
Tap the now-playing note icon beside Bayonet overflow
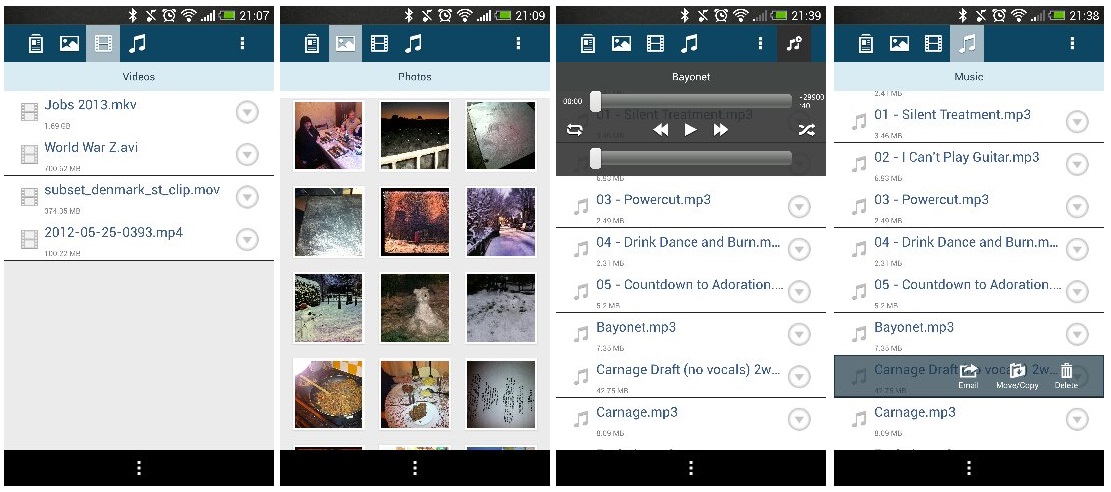[794, 44]
